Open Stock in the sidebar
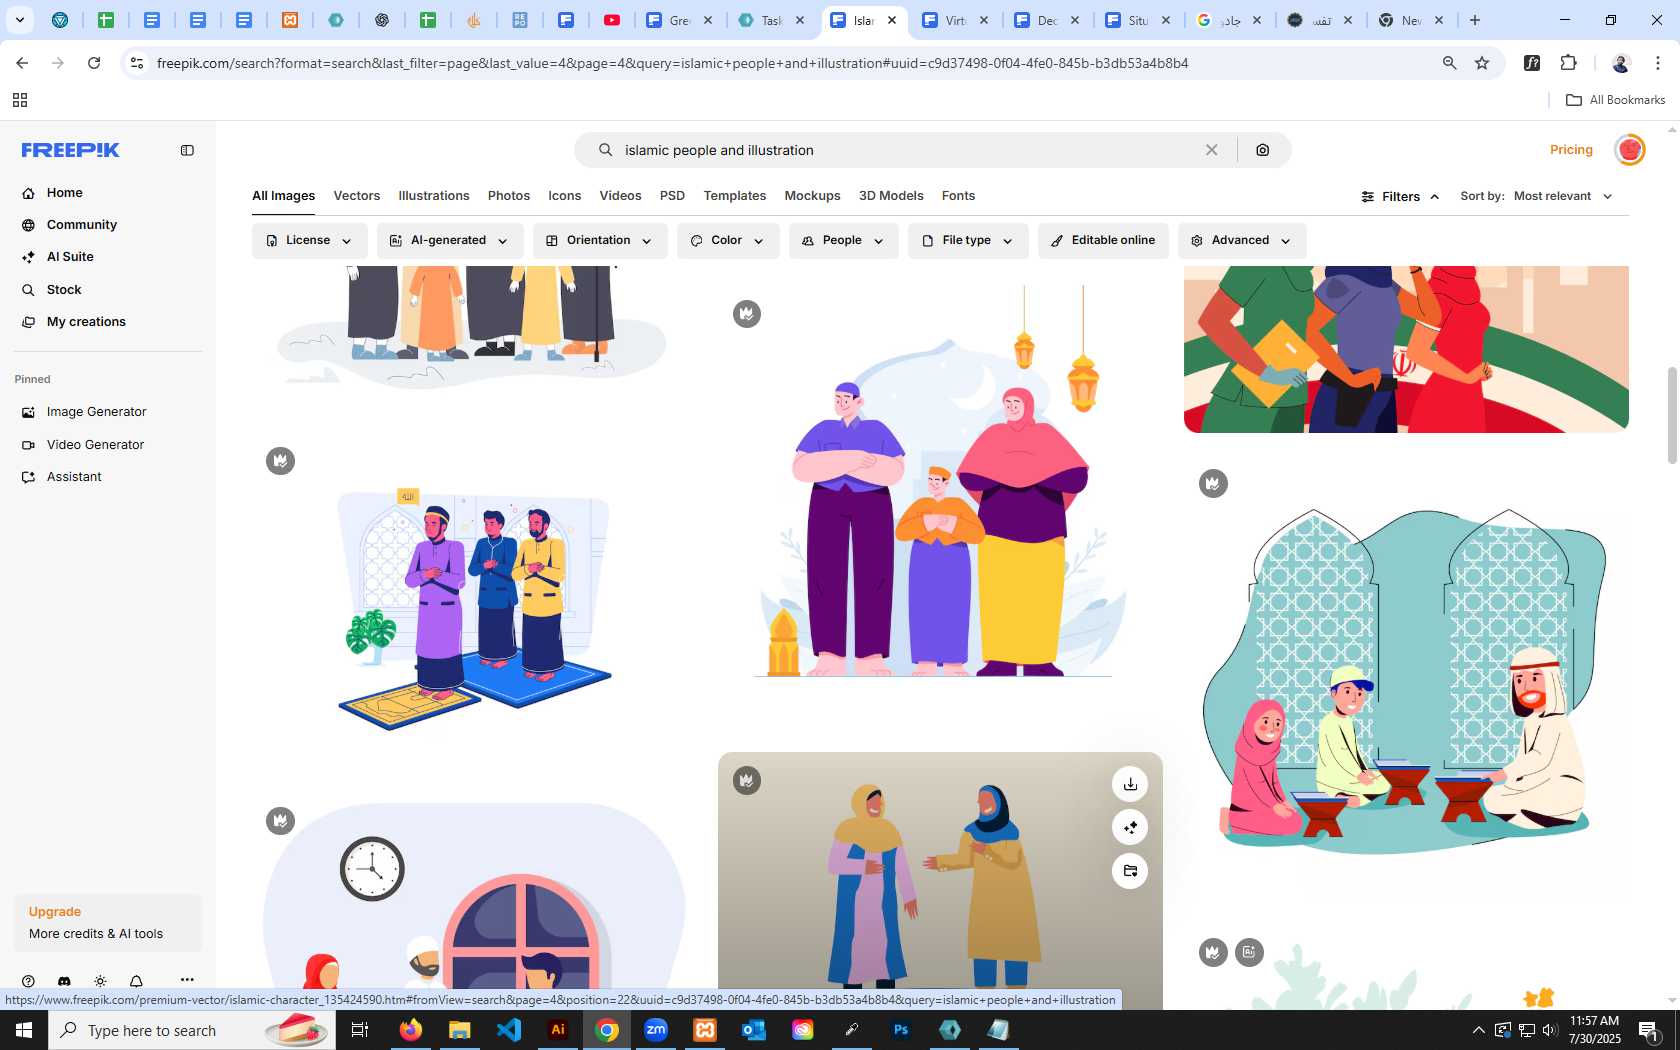The width and height of the screenshot is (1680, 1050). (x=64, y=290)
